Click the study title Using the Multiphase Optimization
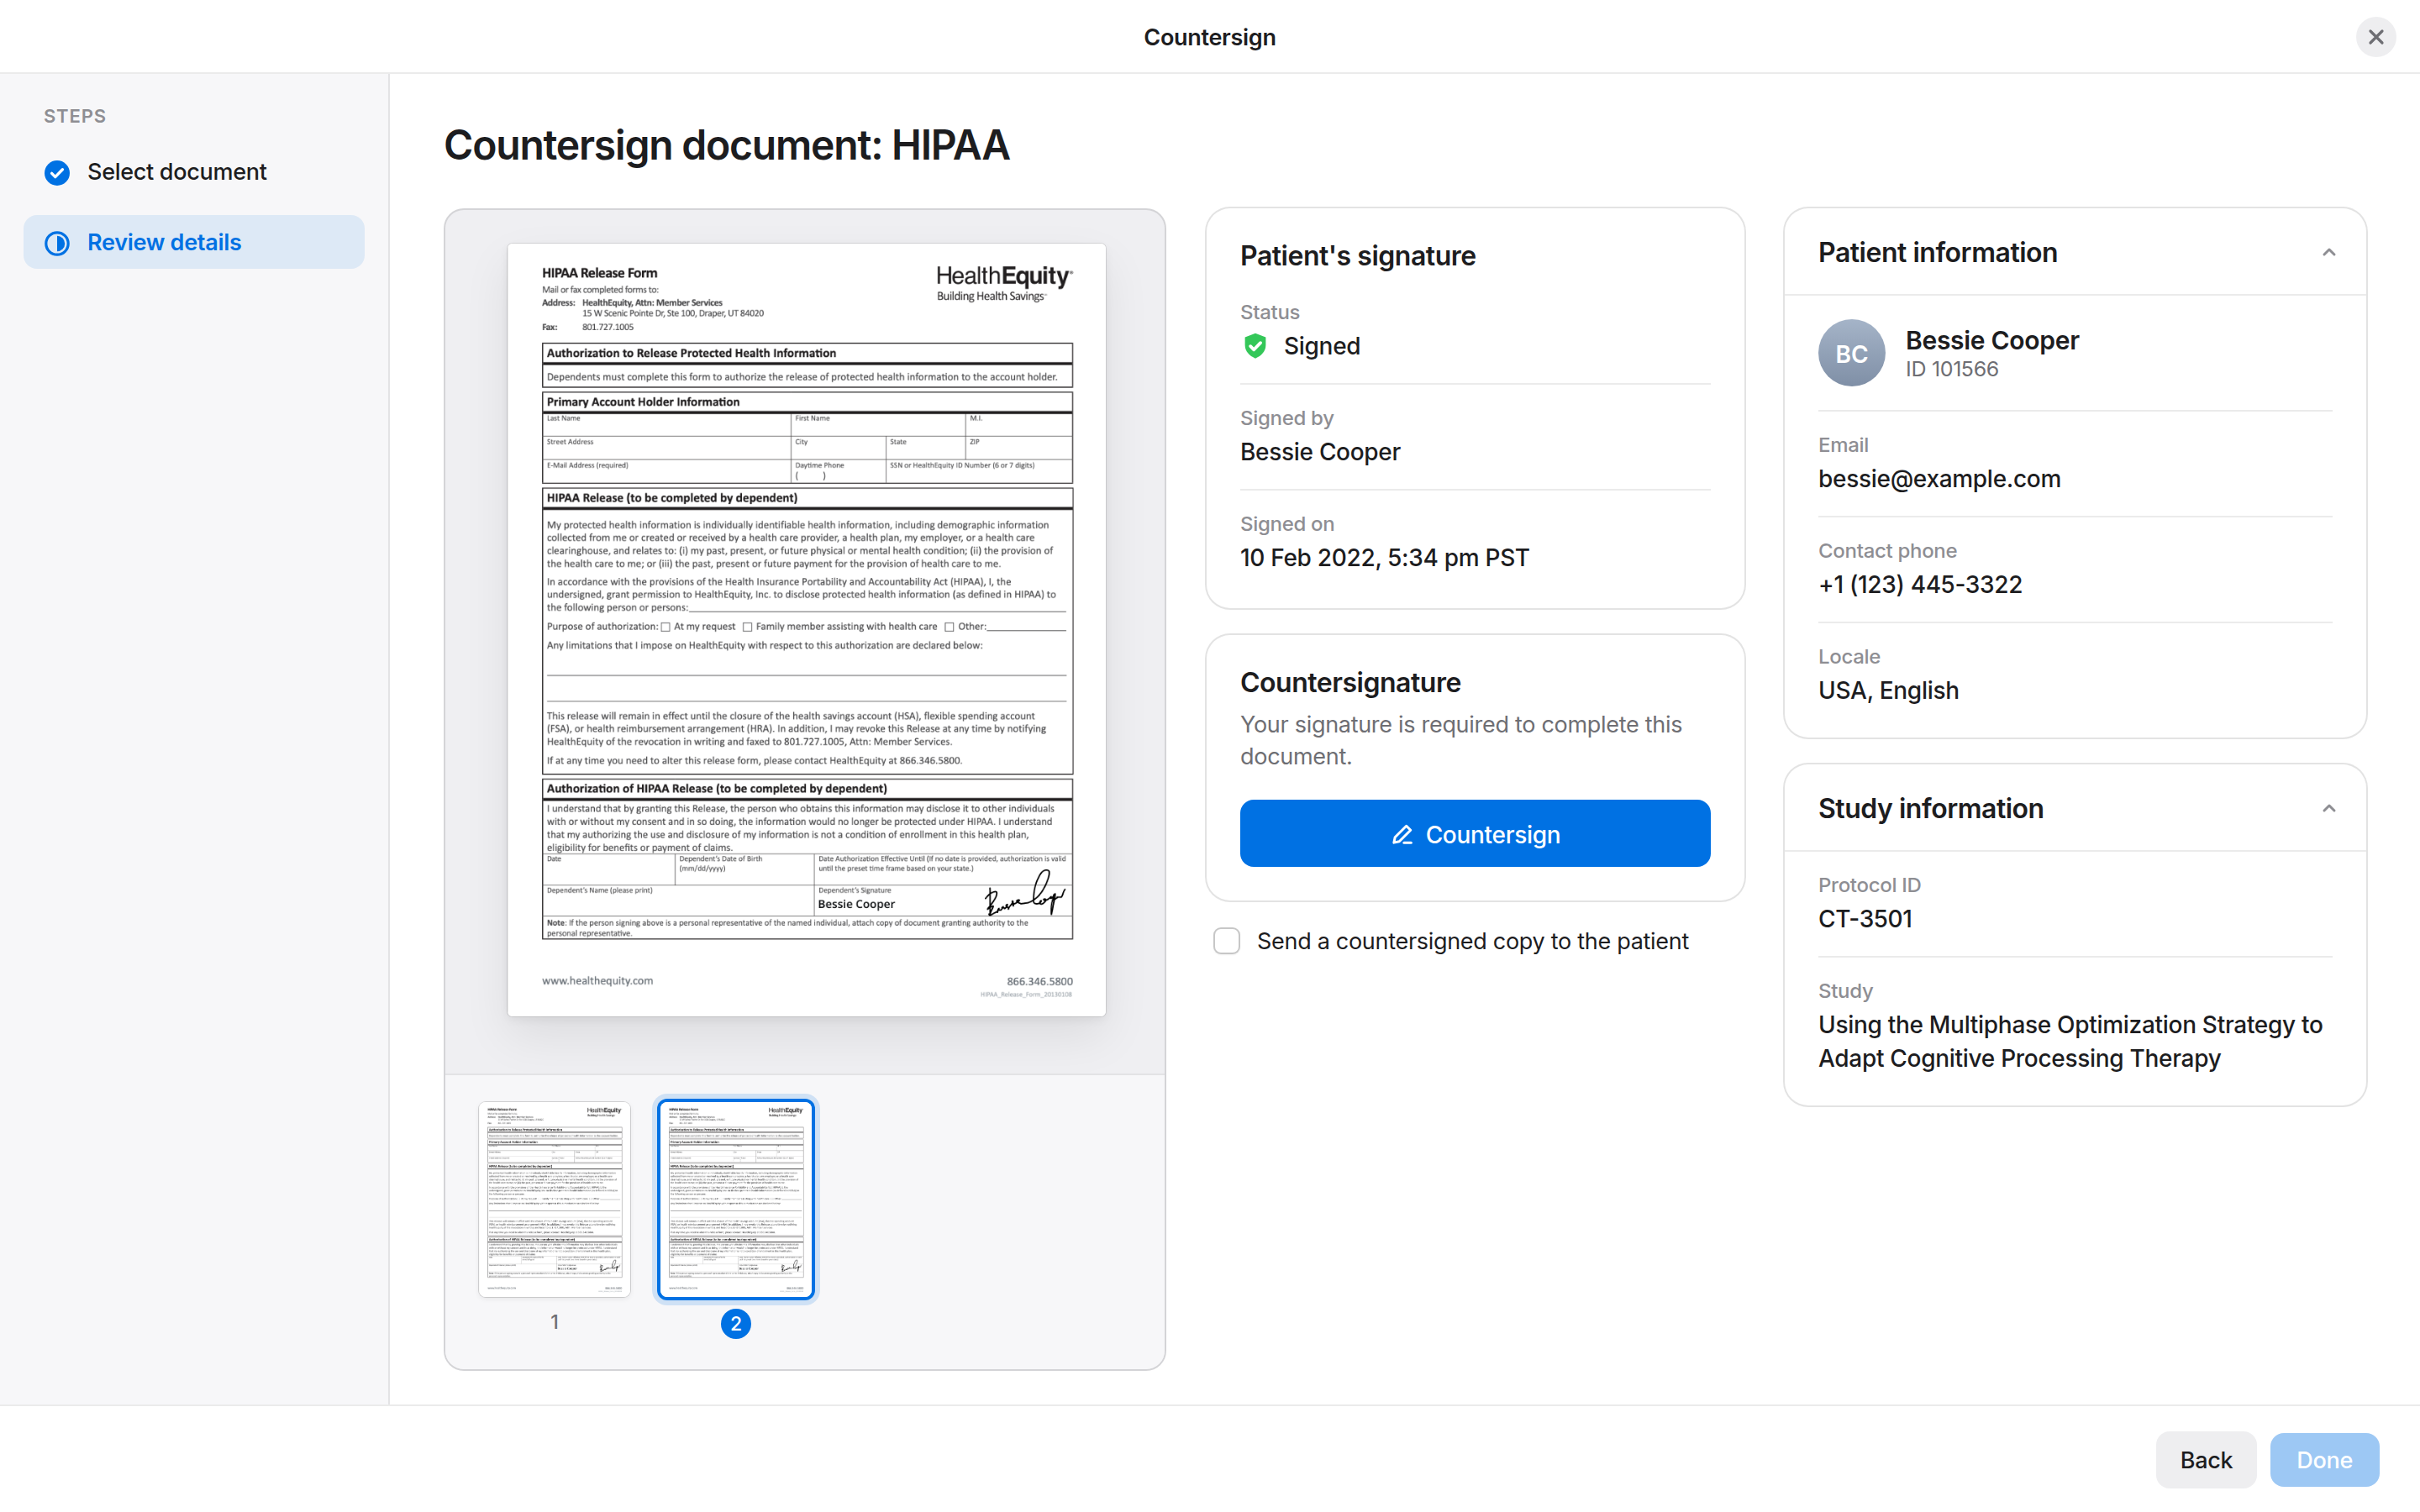 tap(2070, 1041)
